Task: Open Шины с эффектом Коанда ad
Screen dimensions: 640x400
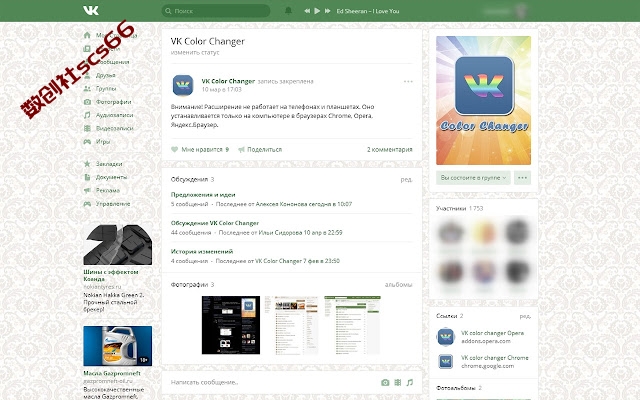Action: pos(111,276)
